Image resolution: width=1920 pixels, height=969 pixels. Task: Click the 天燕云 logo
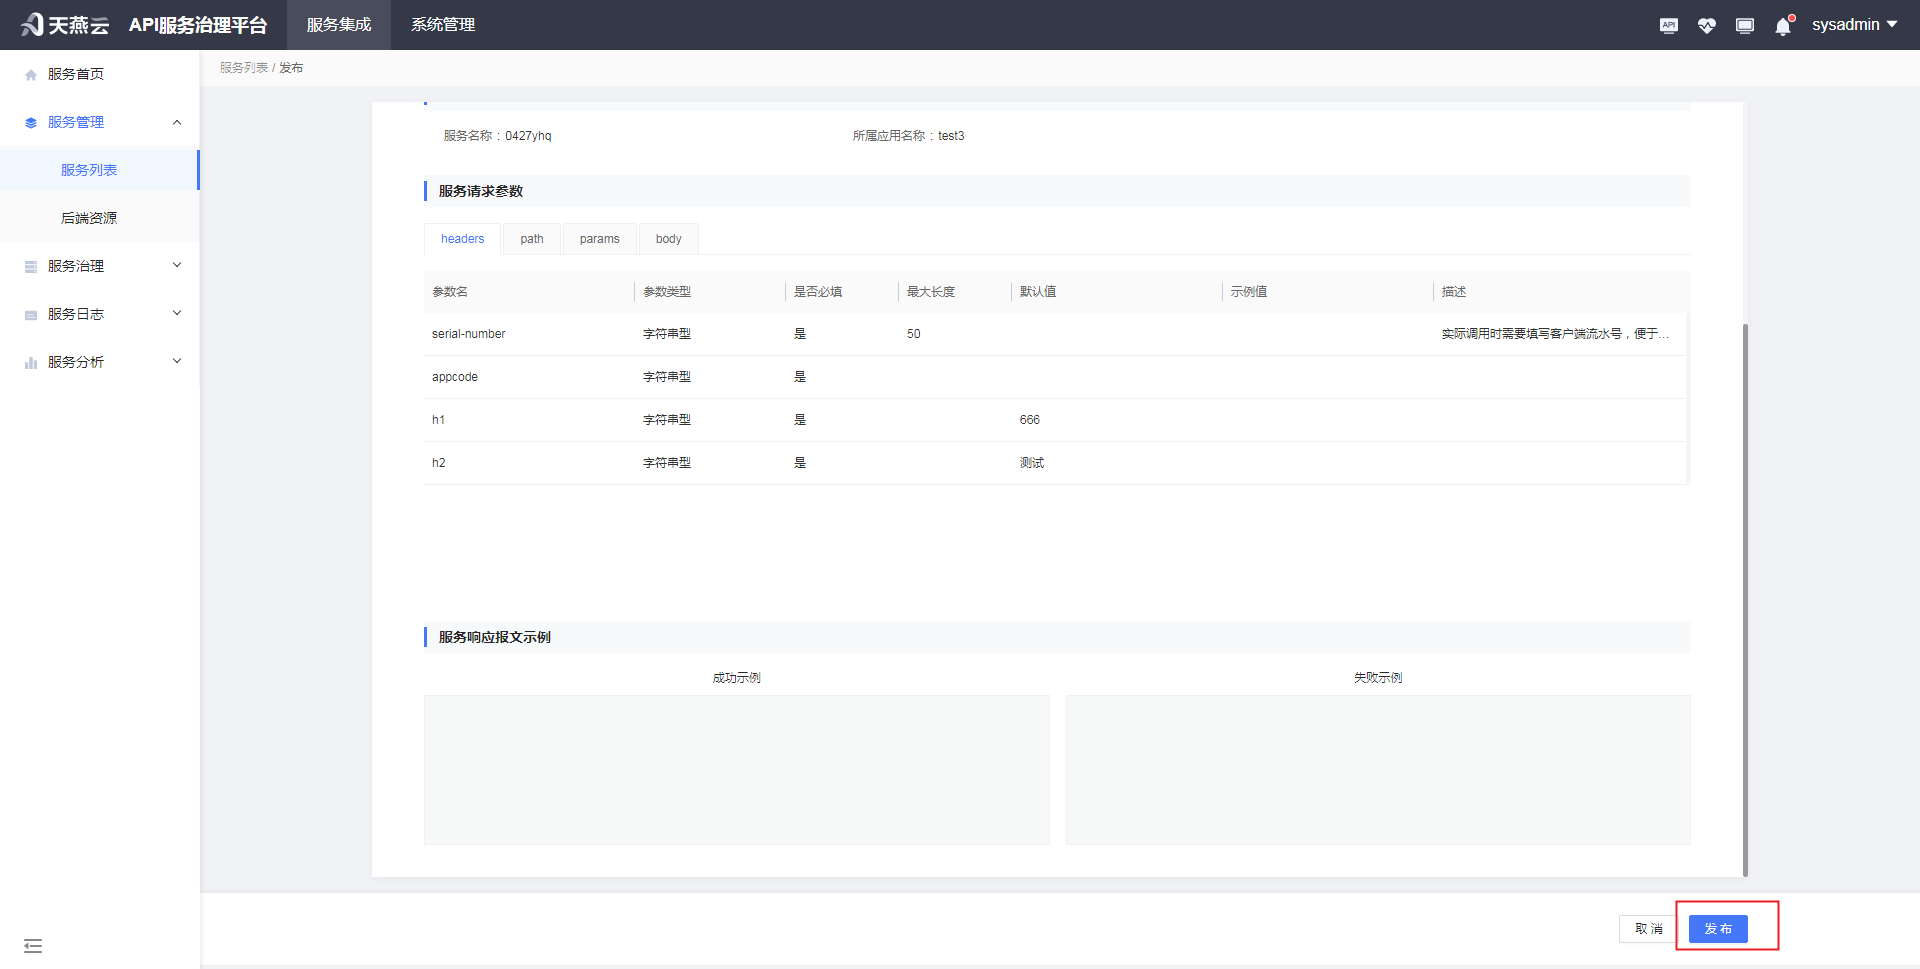pyautogui.click(x=64, y=25)
